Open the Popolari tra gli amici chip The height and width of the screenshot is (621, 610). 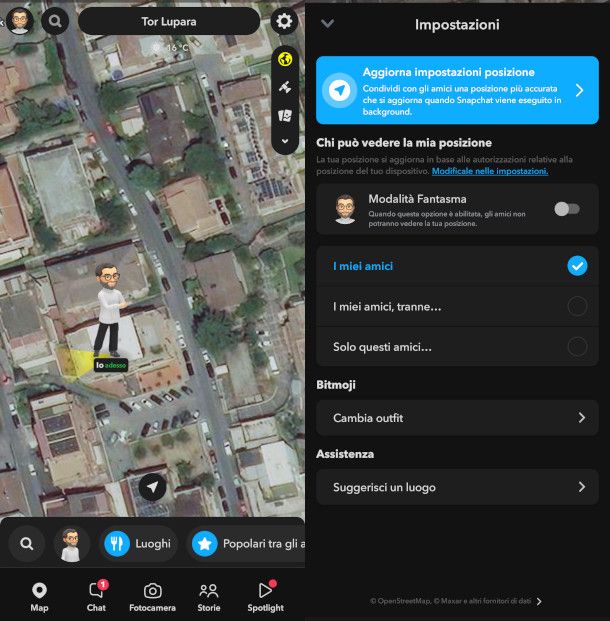[246, 544]
